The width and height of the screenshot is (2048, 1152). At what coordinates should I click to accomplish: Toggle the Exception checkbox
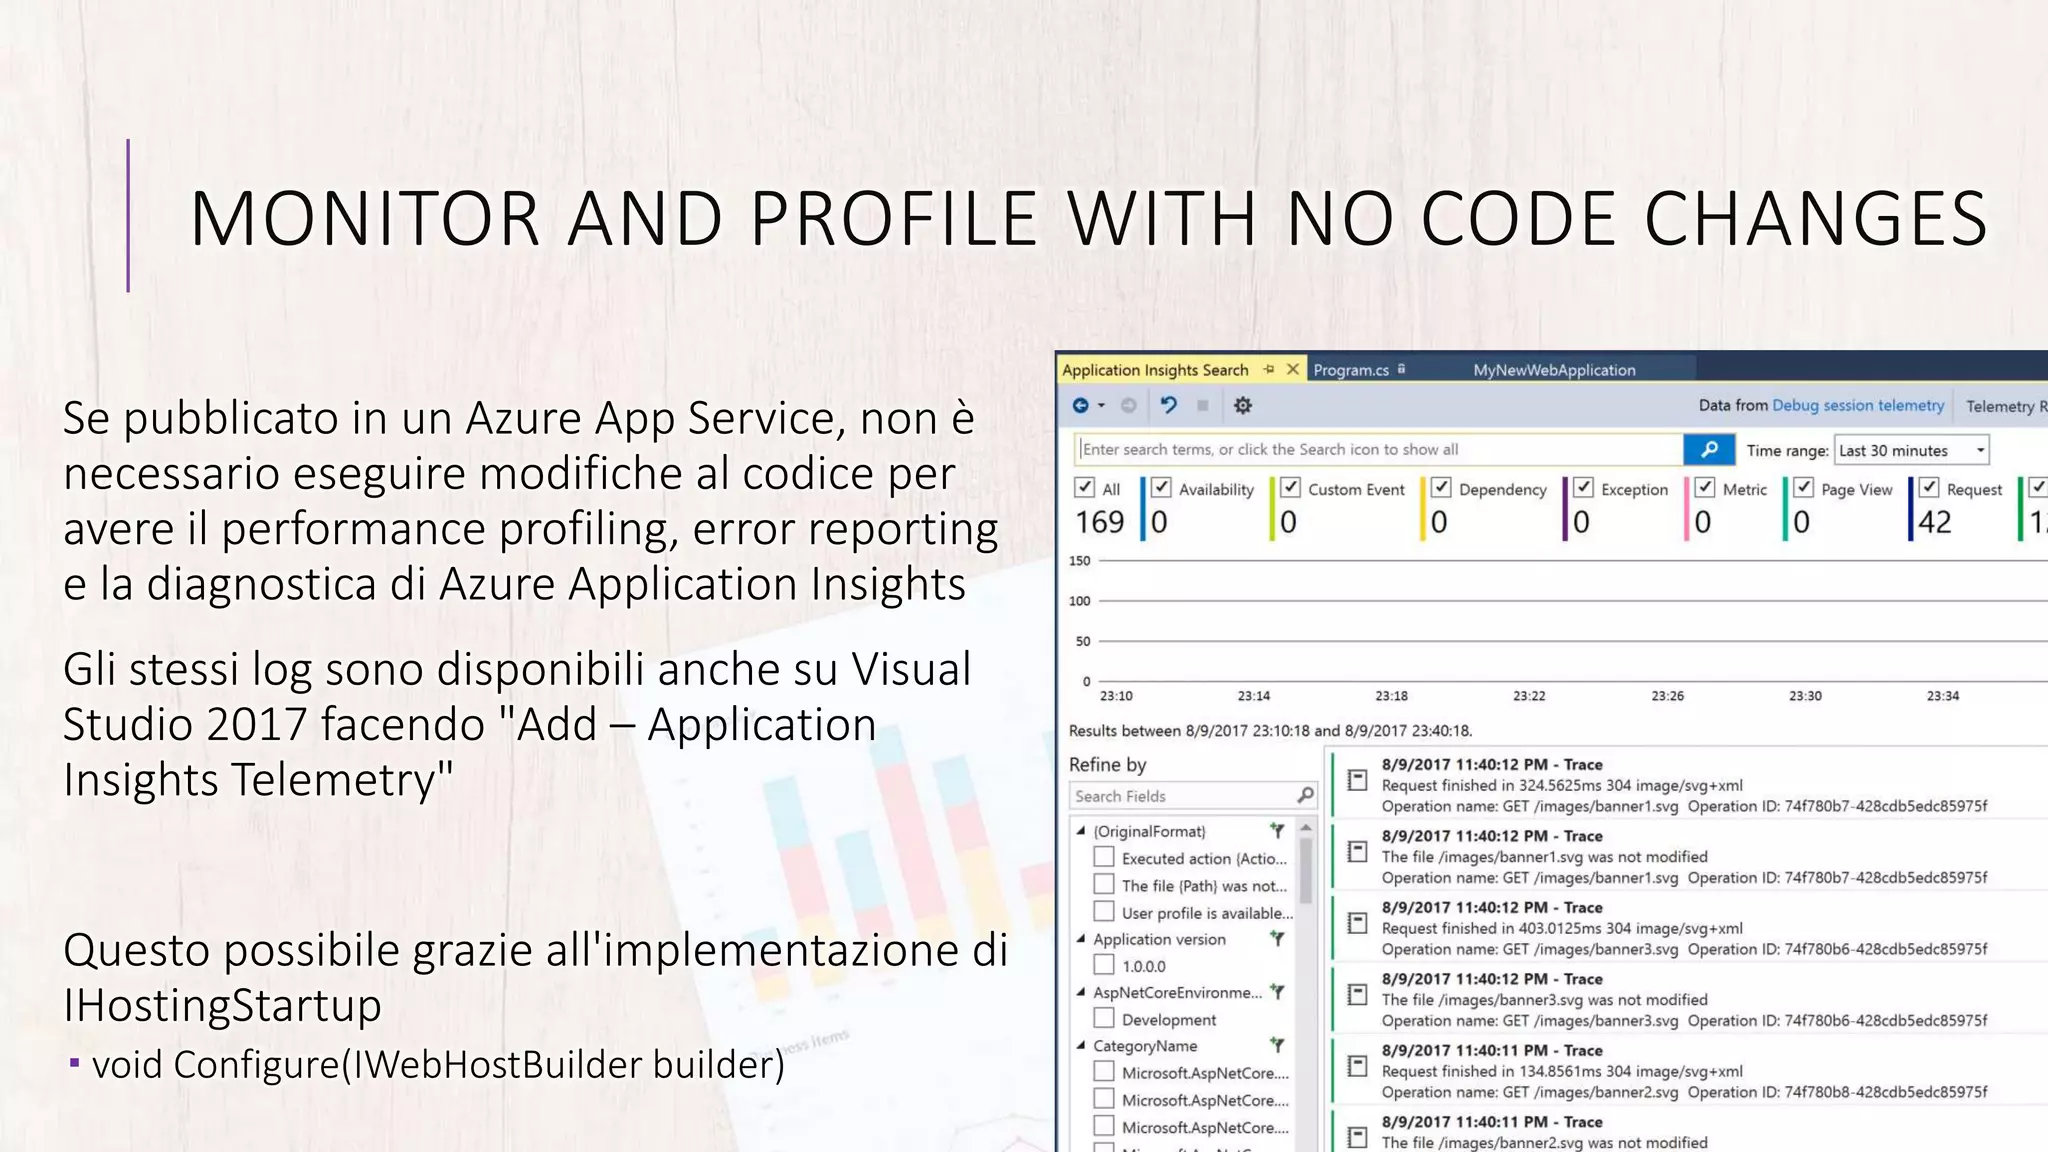1583,487
